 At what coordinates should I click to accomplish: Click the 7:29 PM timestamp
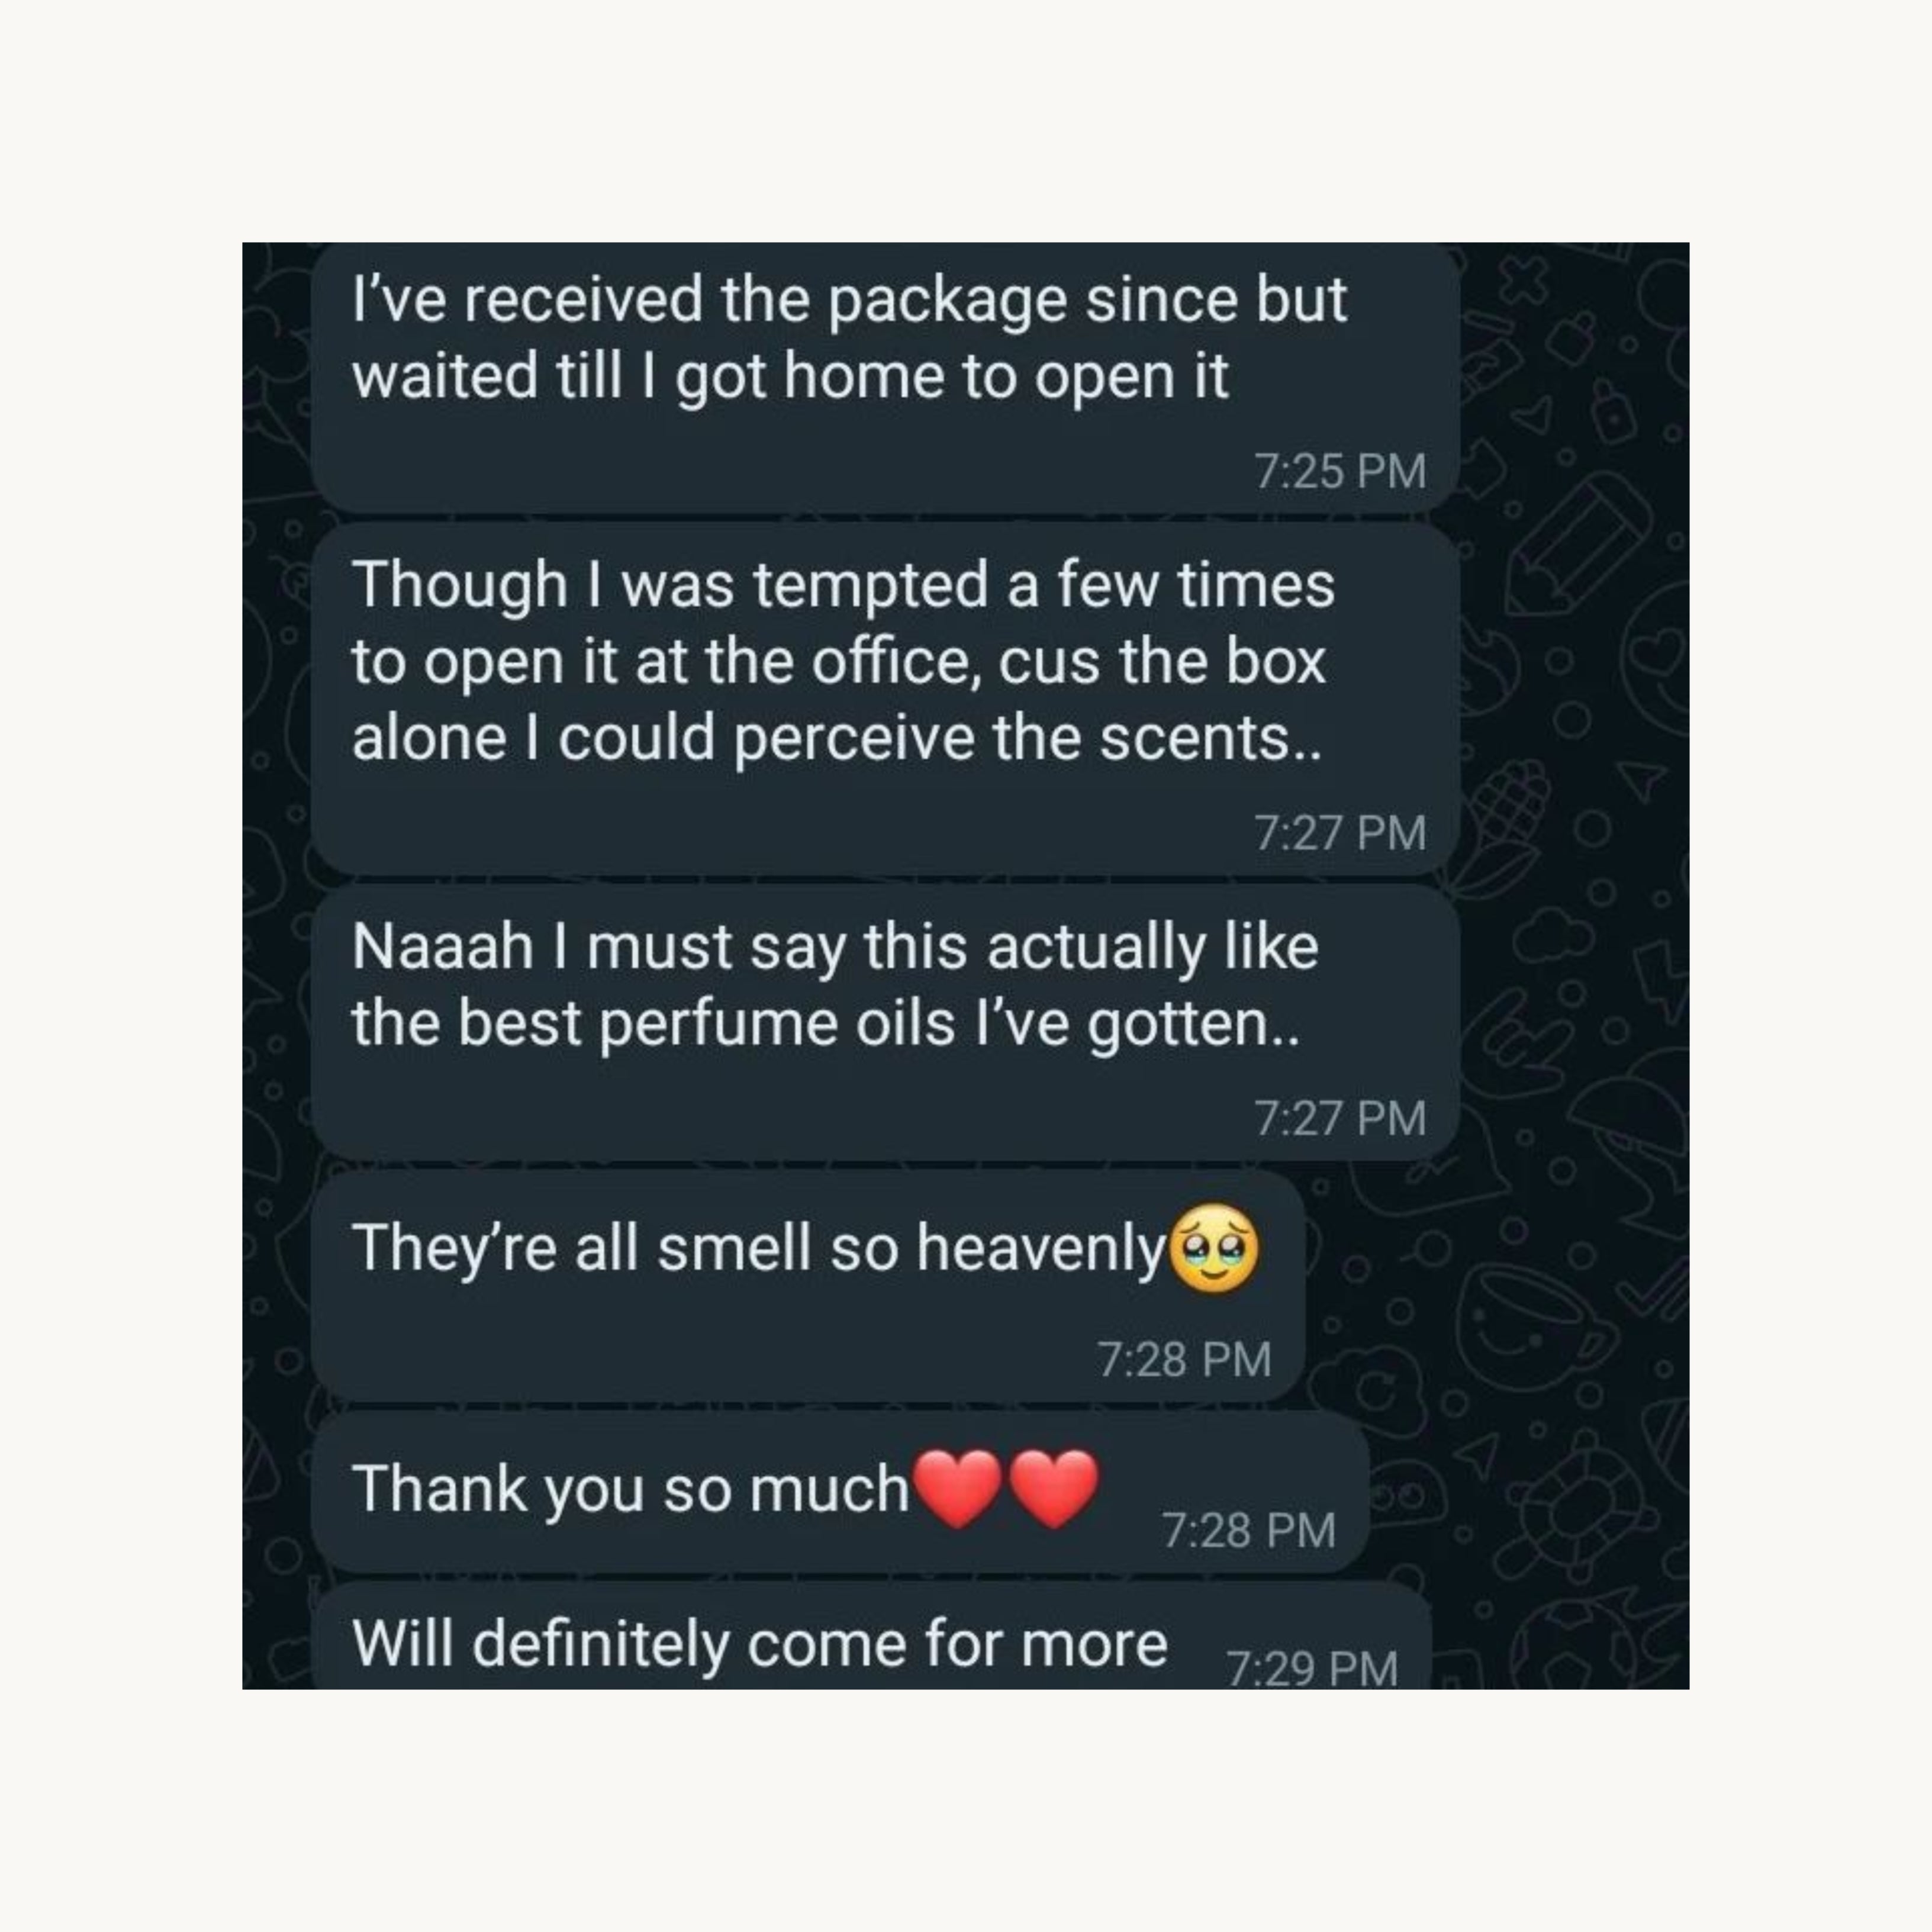(x=1312, y=1668)
